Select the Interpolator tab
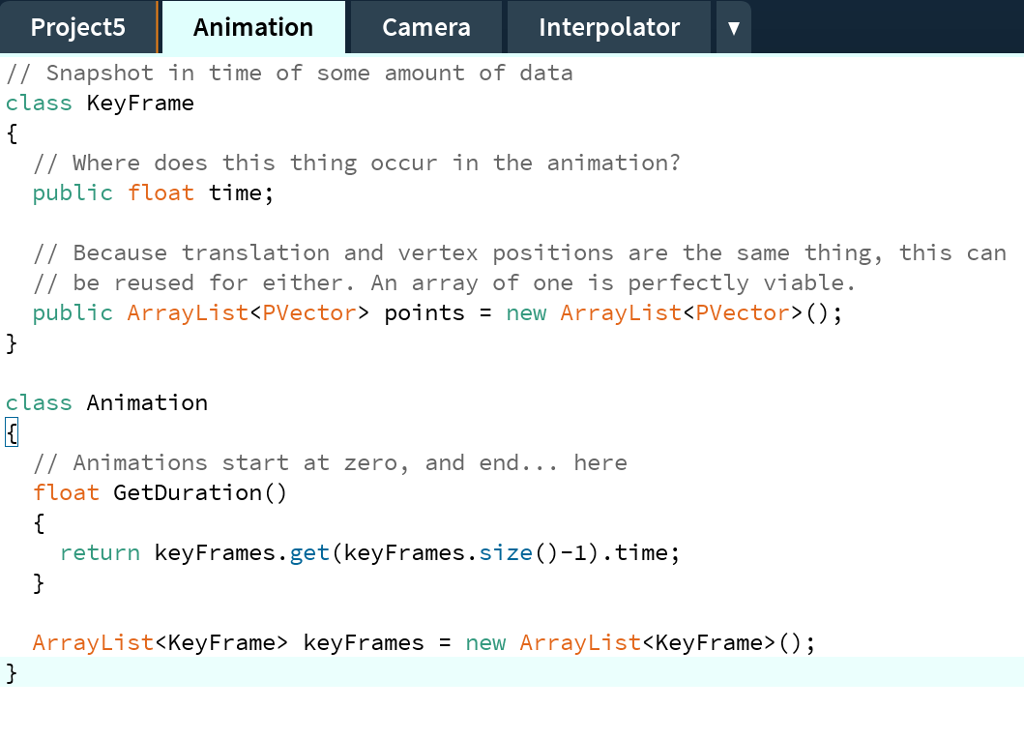 pos(608,27)
